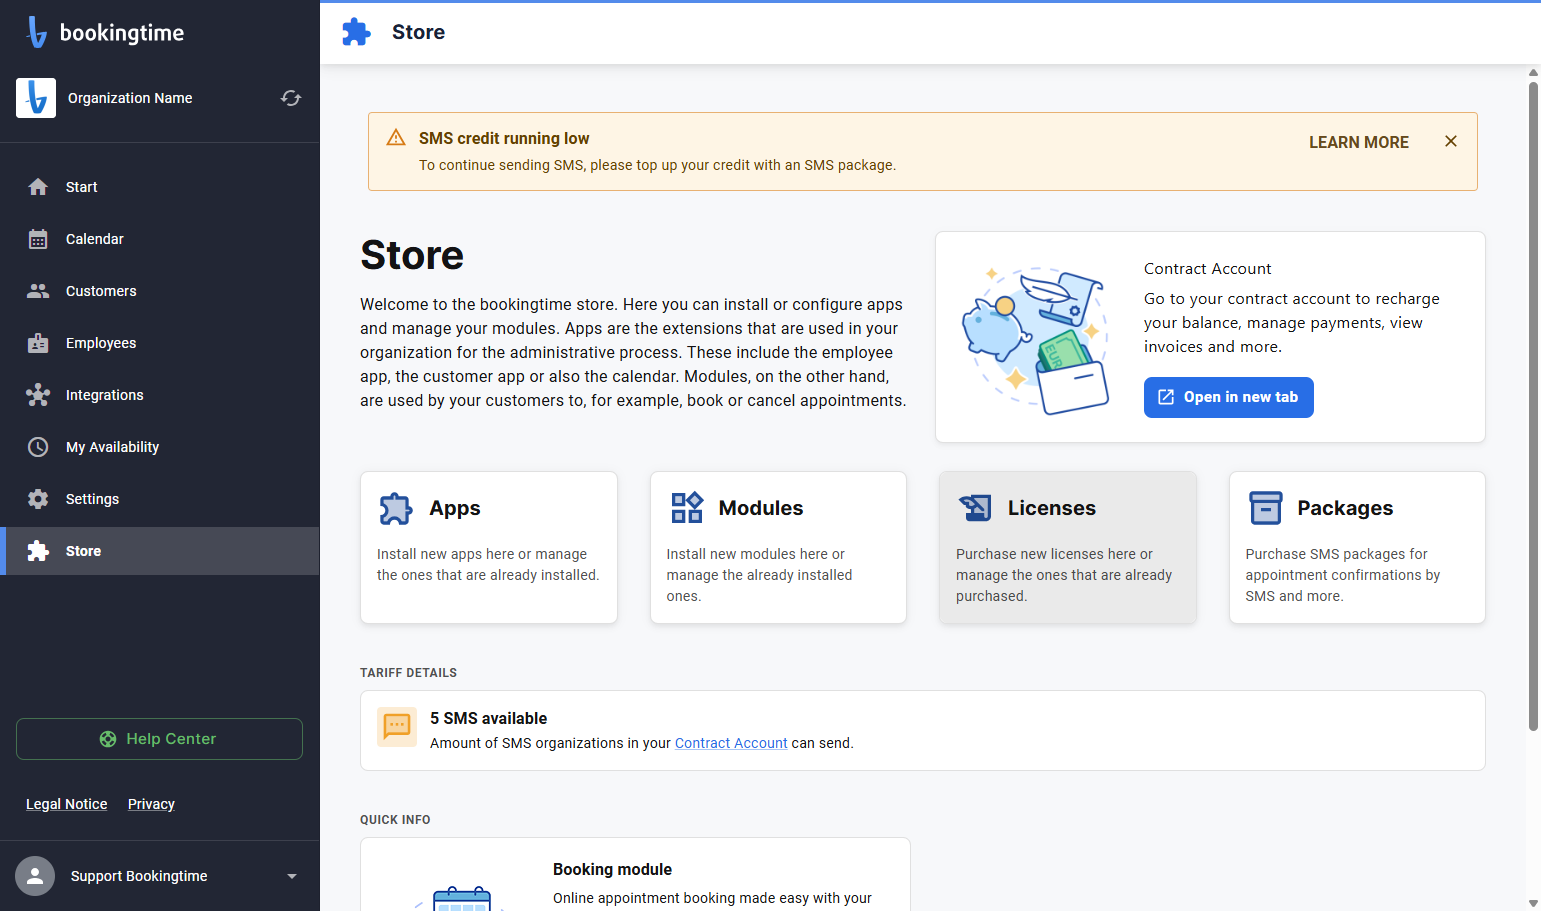Open the Help Center button

pyautogui.click(x=159, y=739)
